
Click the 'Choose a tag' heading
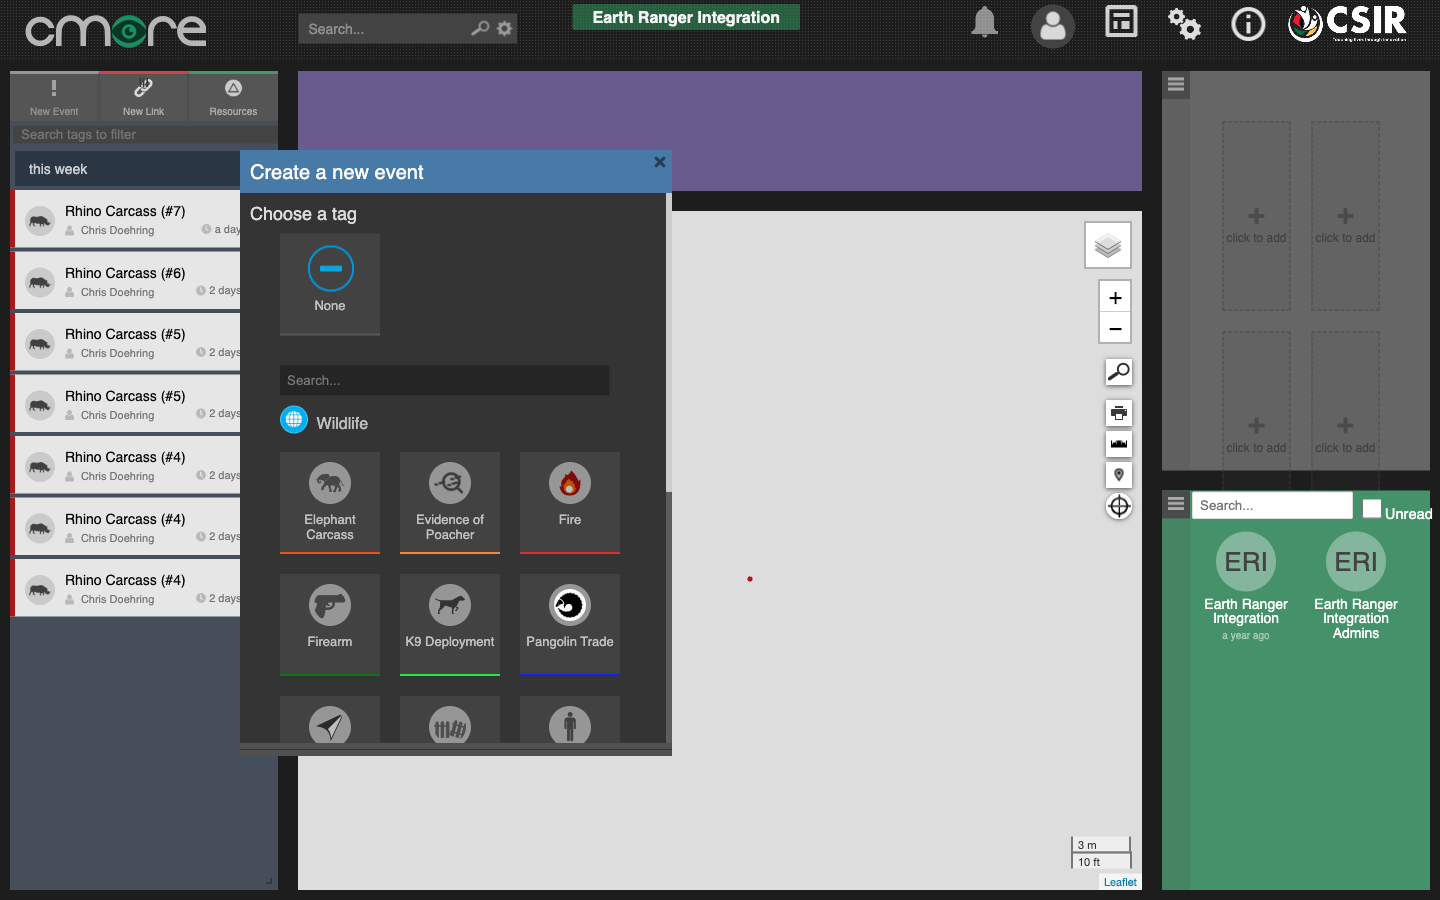(303, 214)
